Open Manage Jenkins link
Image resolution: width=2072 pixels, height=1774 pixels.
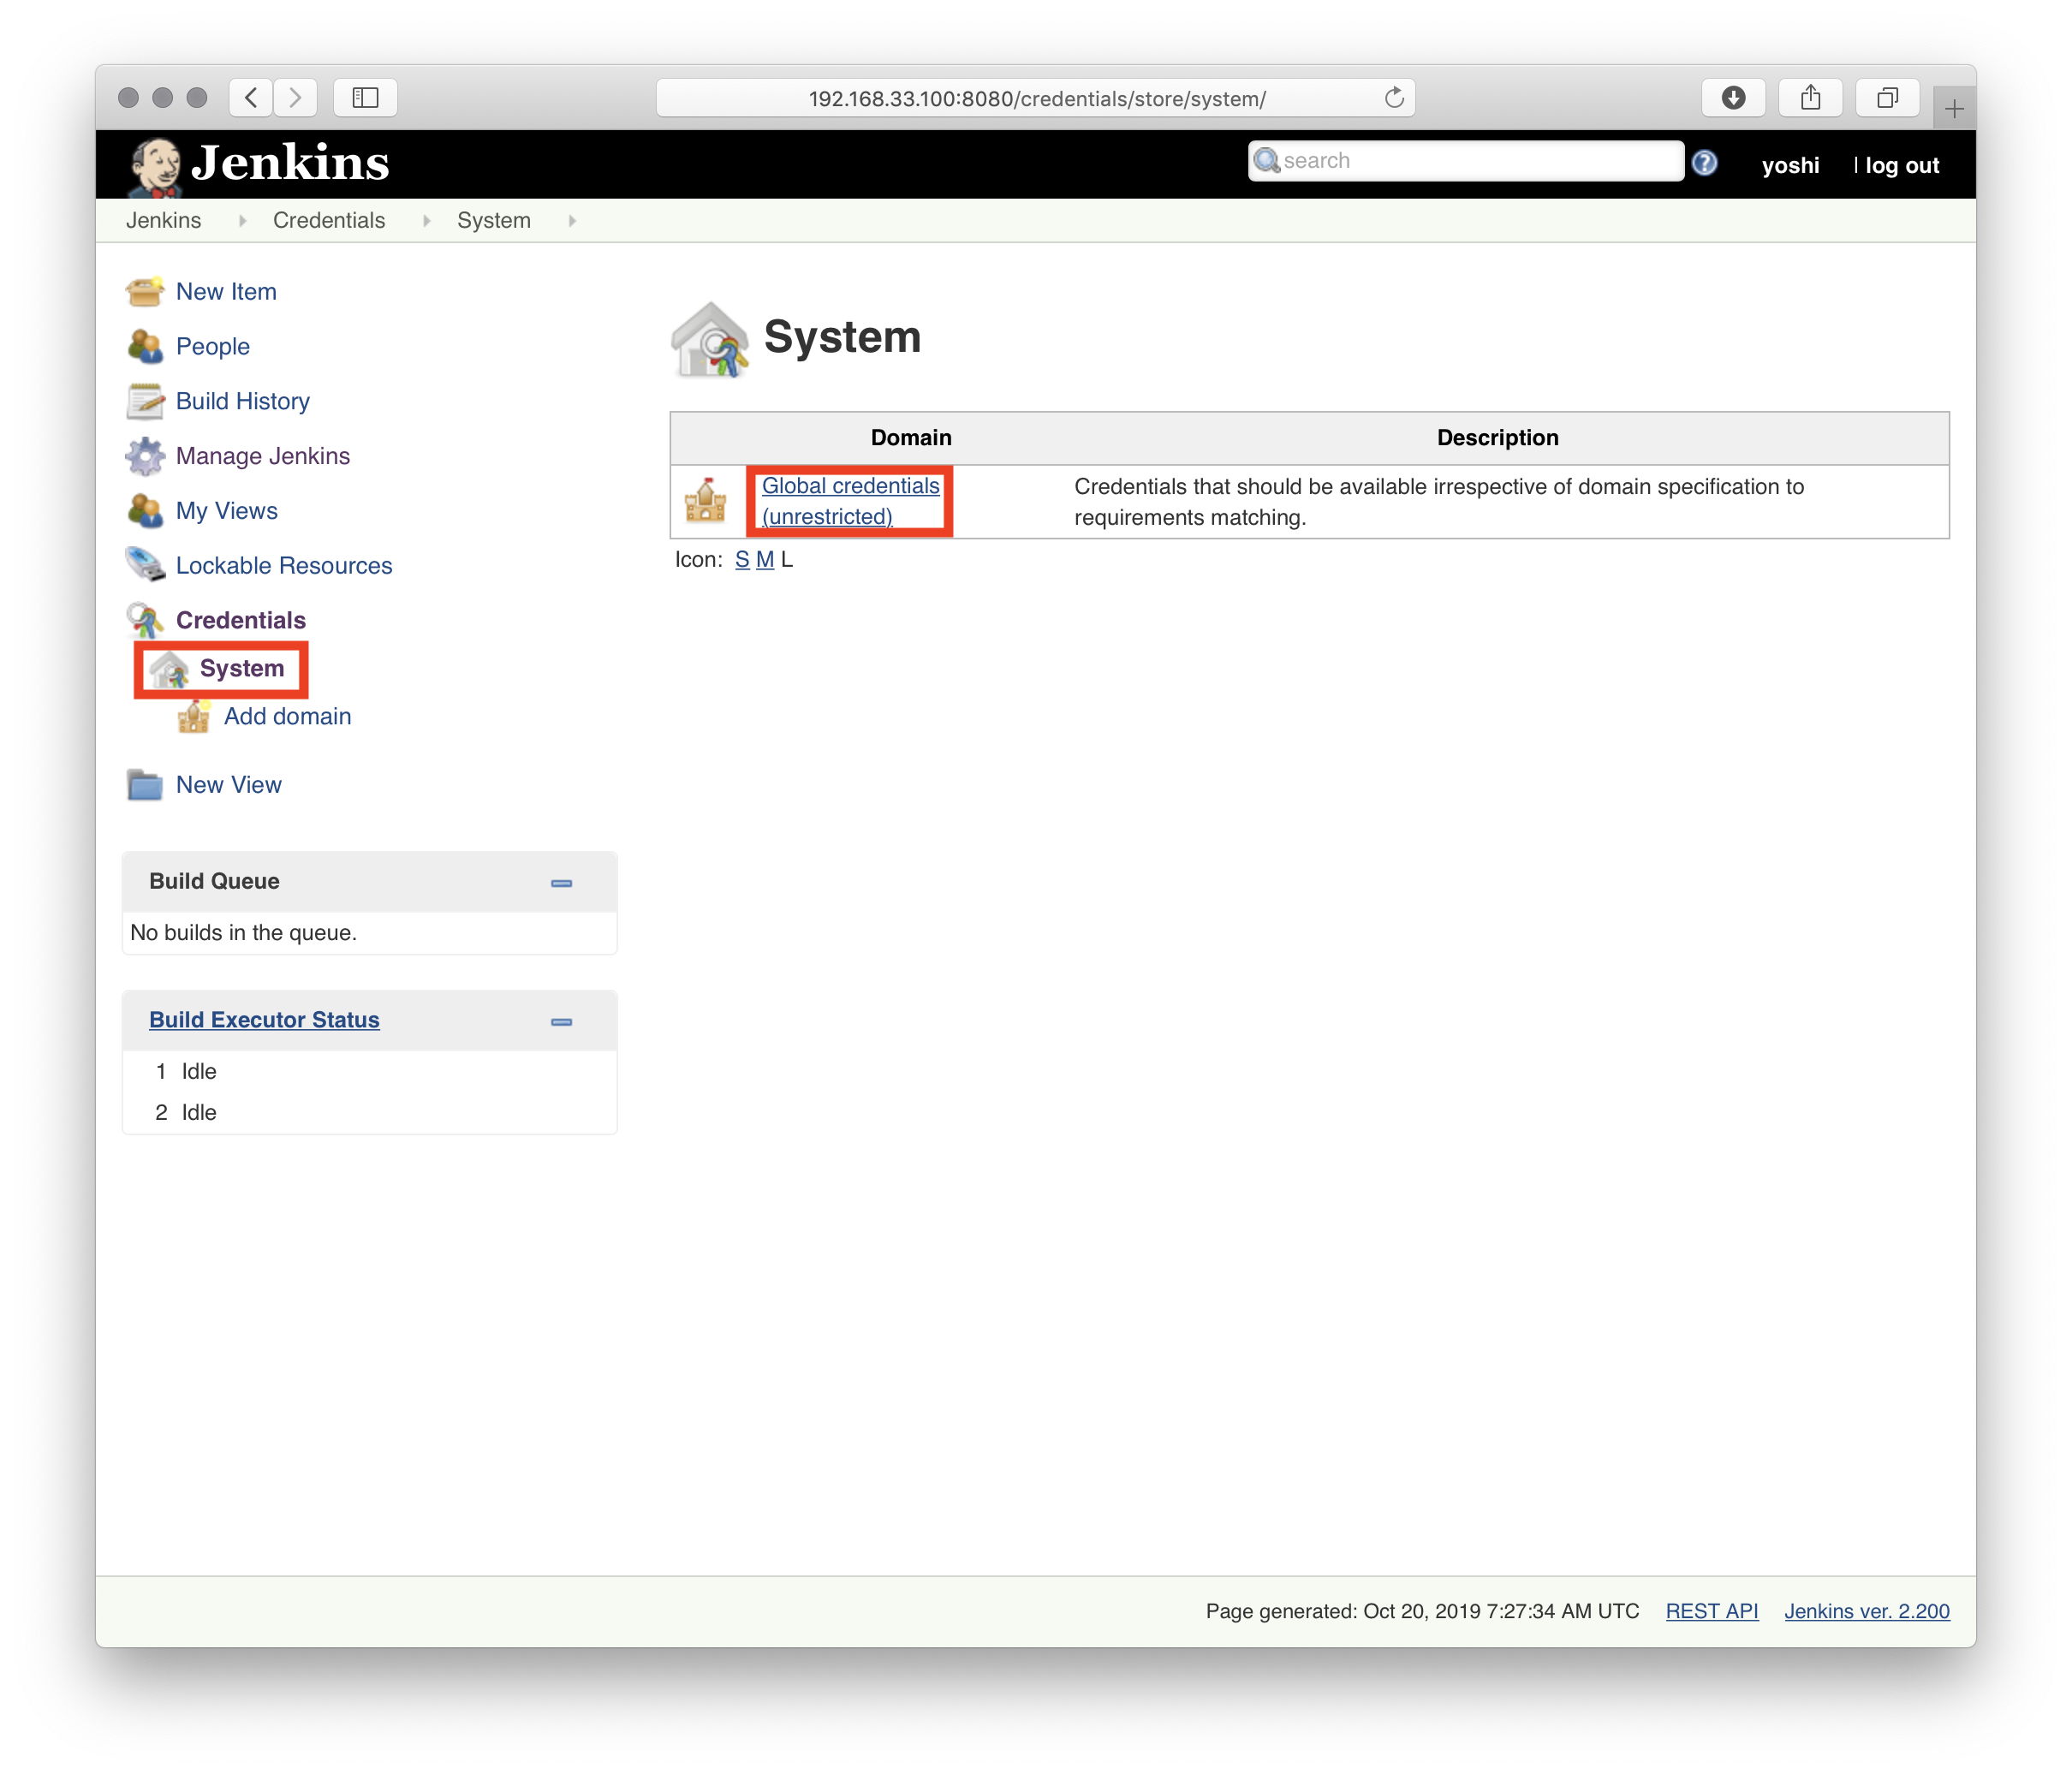[263, 456]
